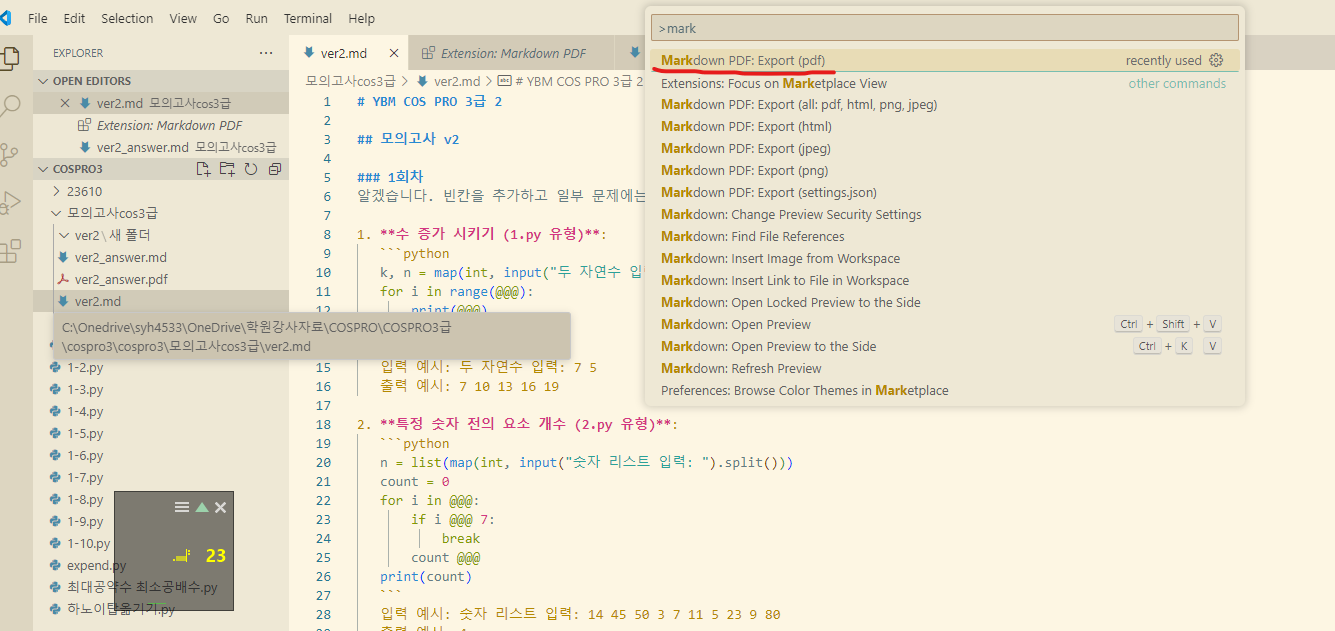Screen dimensions: 1335x631
Task: Click 모의고사cos3급 in the breadcrumb
Action: tap(350, 81)
